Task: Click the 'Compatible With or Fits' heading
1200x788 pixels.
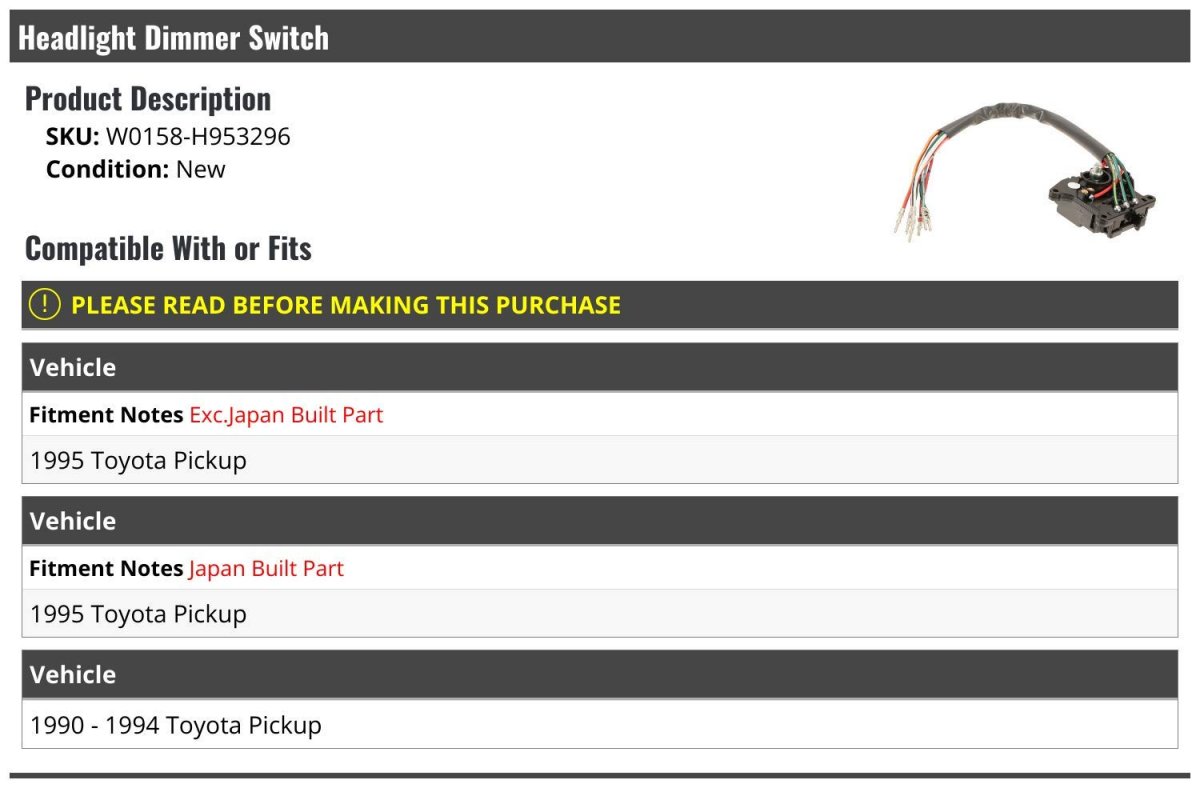Action: point(168,248)
